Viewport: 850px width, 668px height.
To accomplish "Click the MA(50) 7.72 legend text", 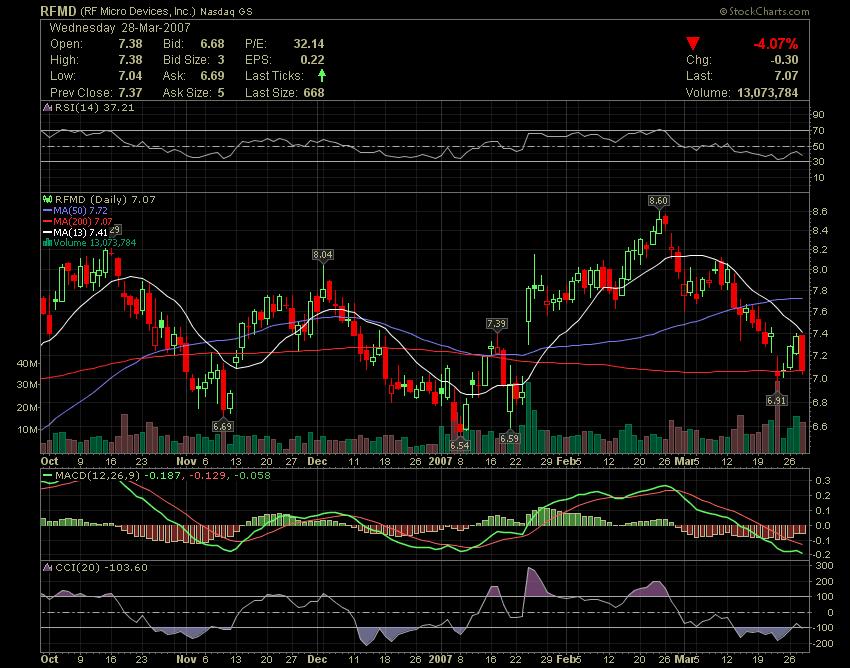I will (81, 210).
